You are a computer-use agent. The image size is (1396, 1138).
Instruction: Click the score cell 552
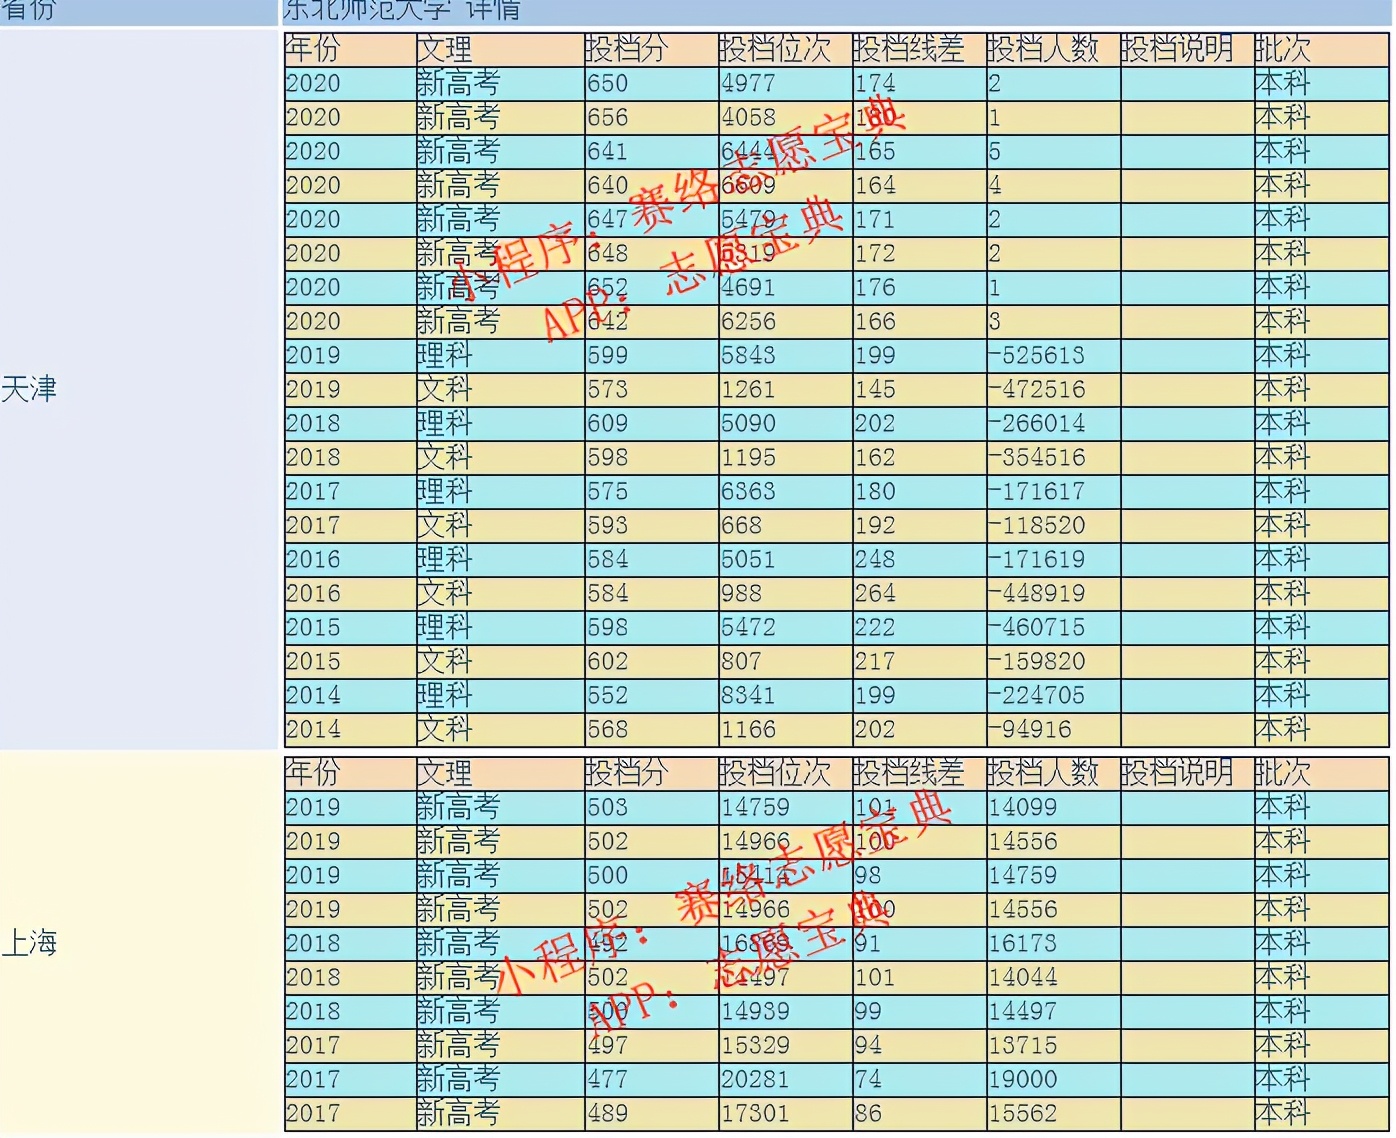651,695
